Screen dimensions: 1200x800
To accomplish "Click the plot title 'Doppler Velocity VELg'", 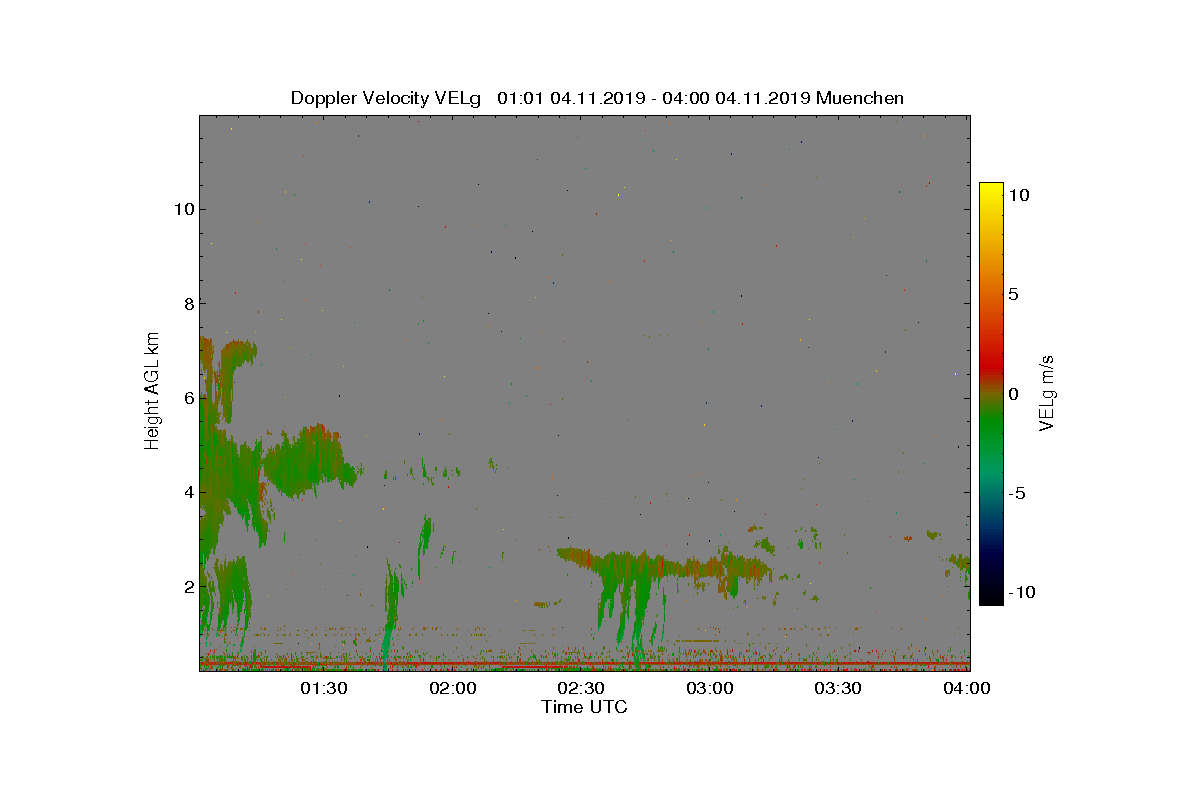I will point(385,98).
